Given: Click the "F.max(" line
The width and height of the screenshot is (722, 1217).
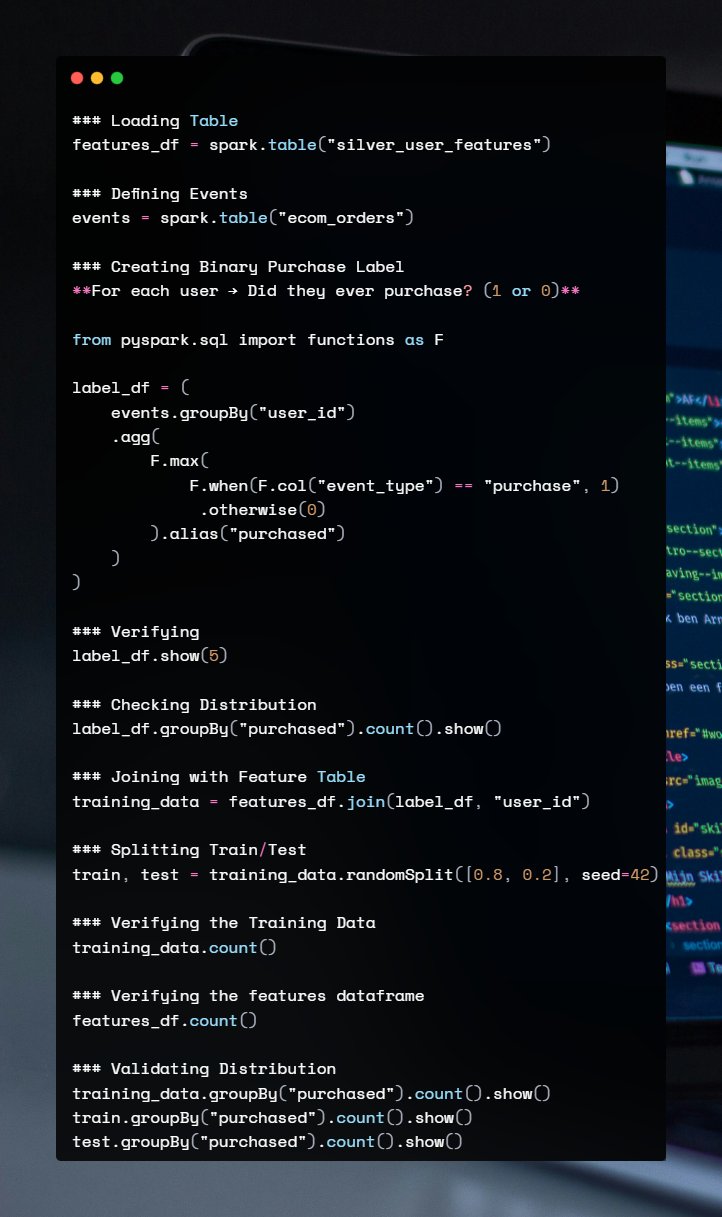Looking at the screenshot, I should (x=179, y=461).
